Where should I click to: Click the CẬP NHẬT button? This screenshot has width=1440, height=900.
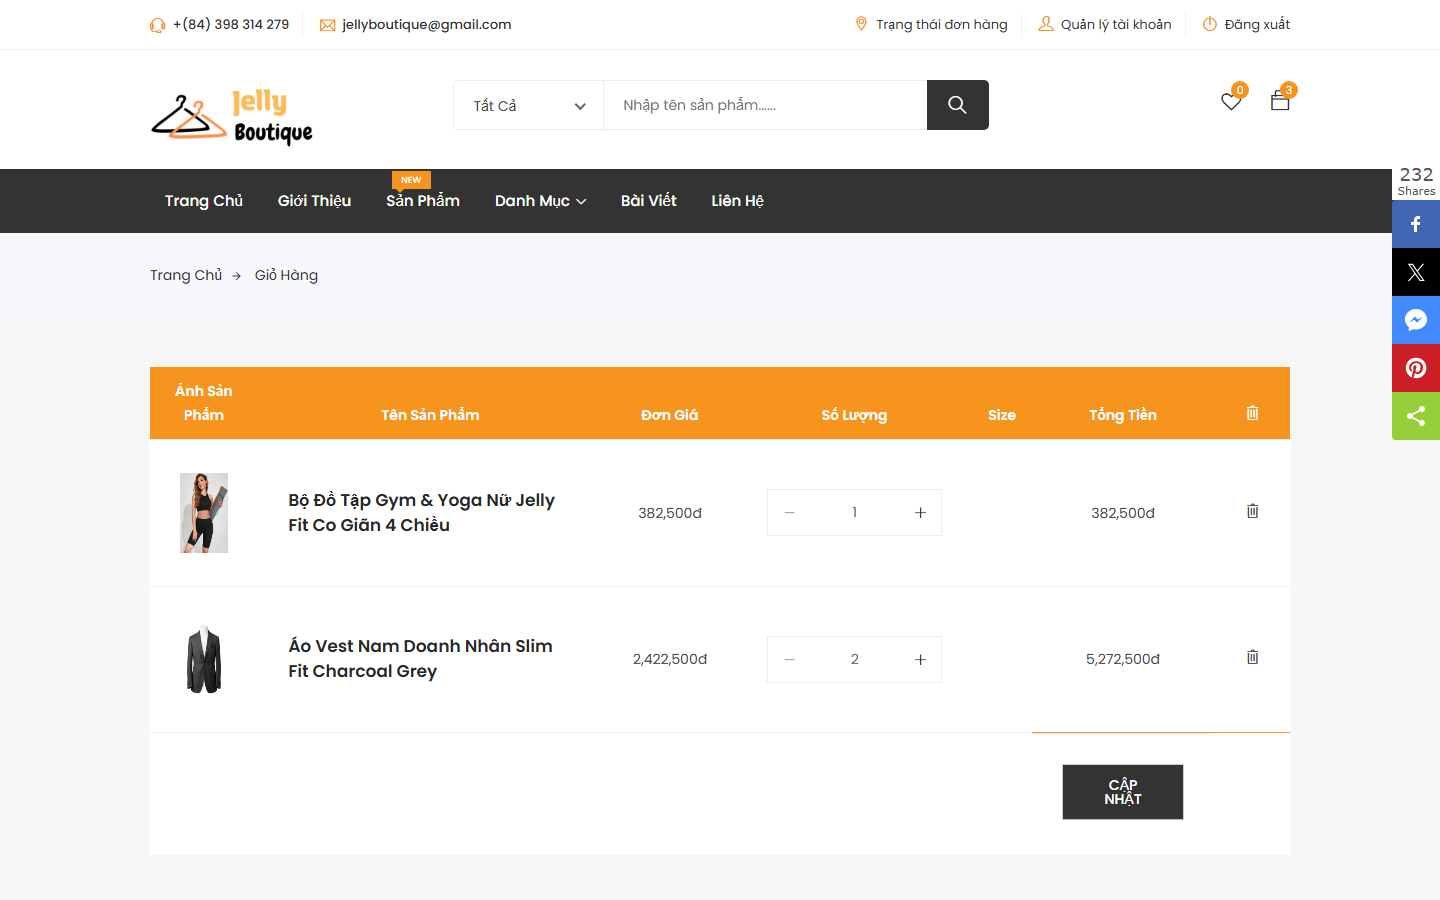(x=1123, y=792)
